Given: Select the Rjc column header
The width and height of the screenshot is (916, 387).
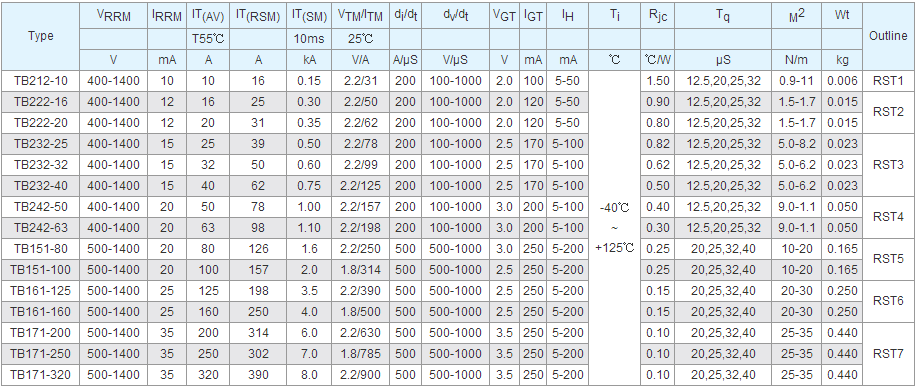Looking at the screenshot, I should [657, 16].
